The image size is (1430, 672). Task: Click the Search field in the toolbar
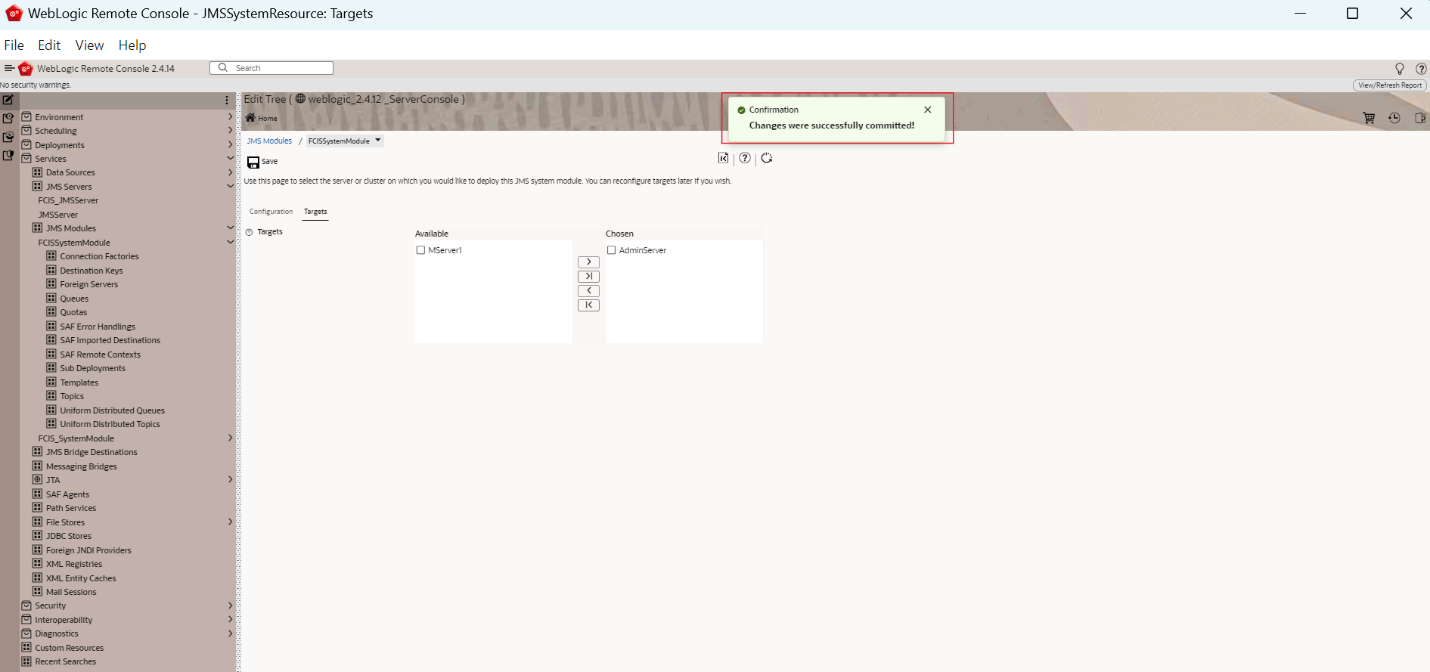(x=271, y=68)
